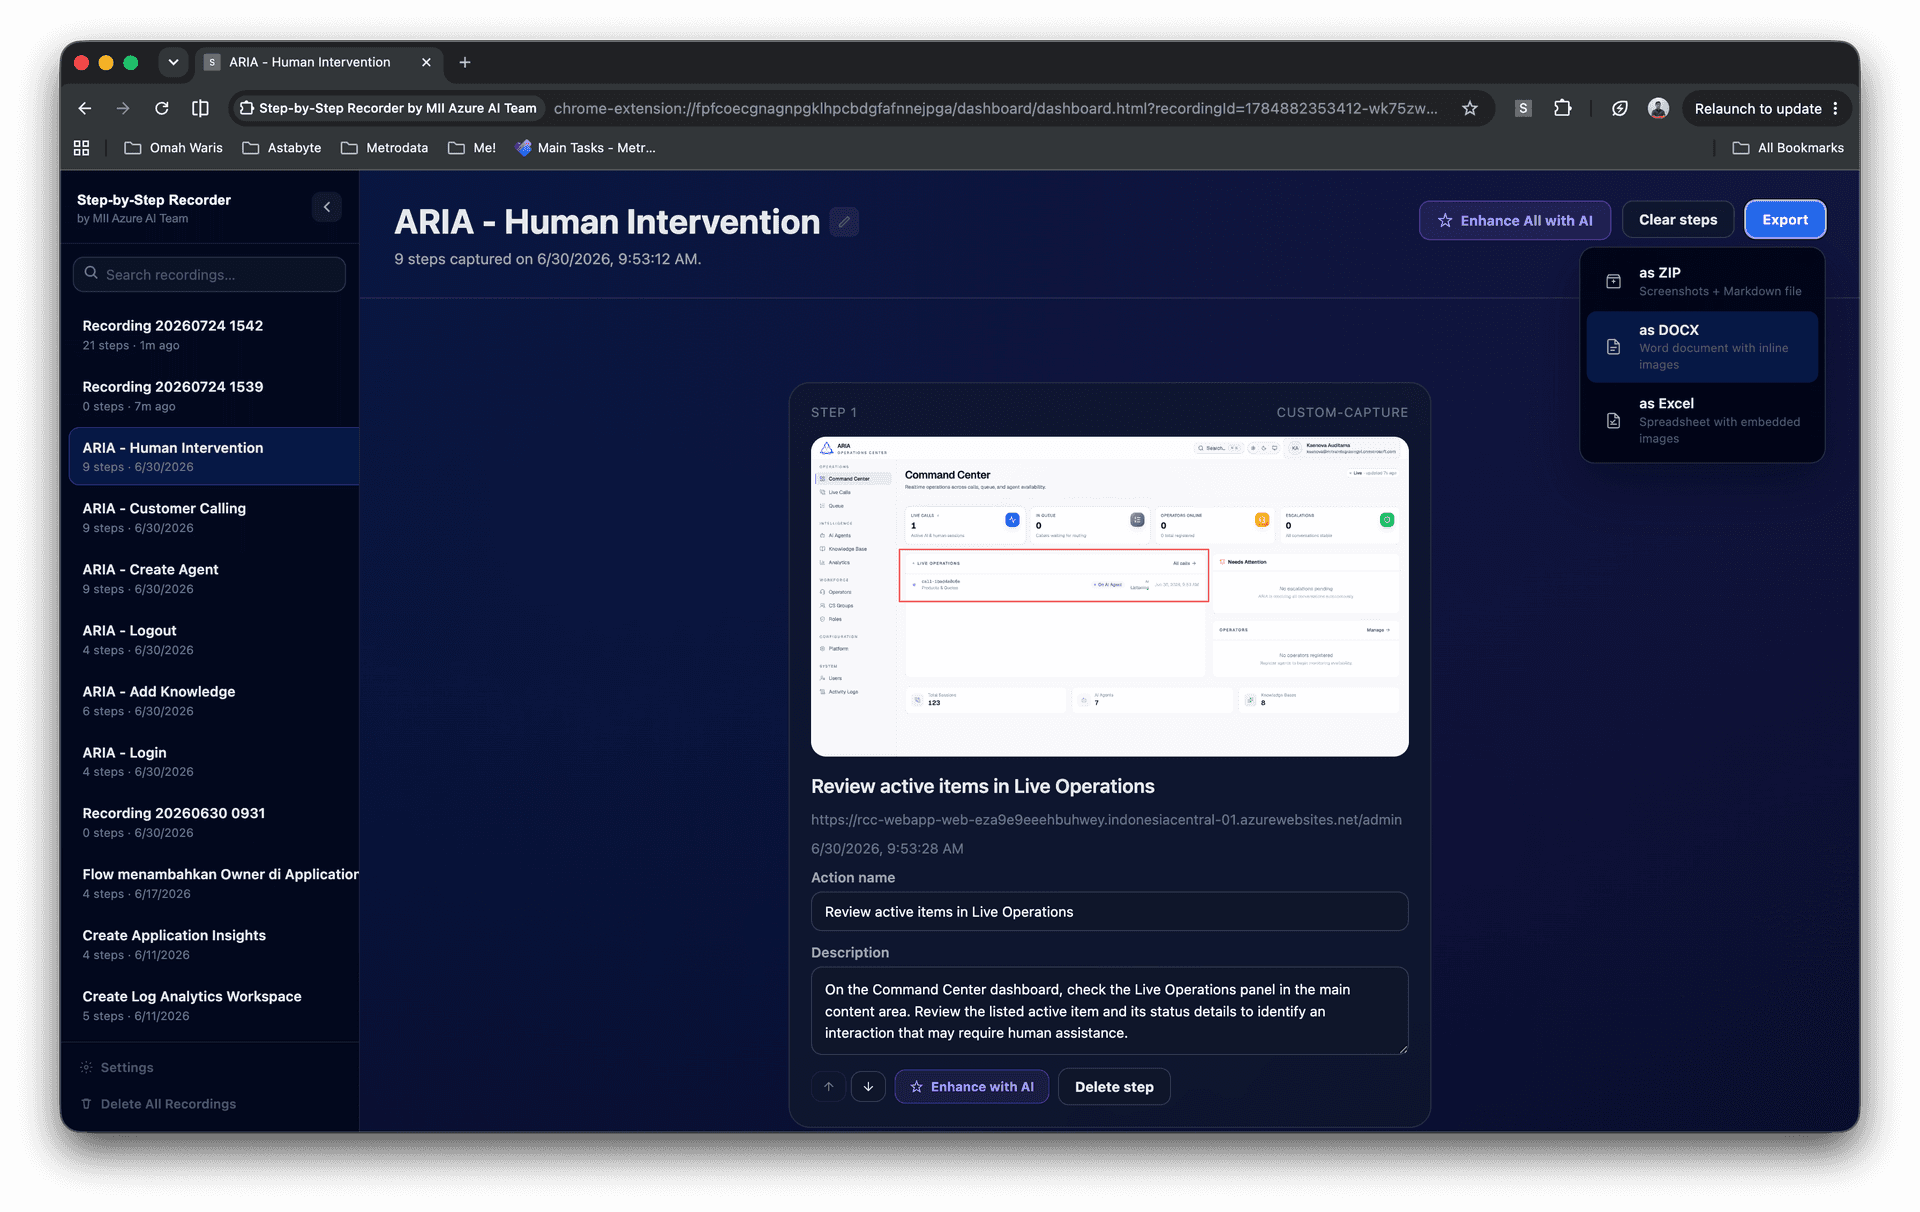The height and width of the screenshot is (1212, 1920).
Task: Click Enhance All with AI
Action: pos(1515,220)
